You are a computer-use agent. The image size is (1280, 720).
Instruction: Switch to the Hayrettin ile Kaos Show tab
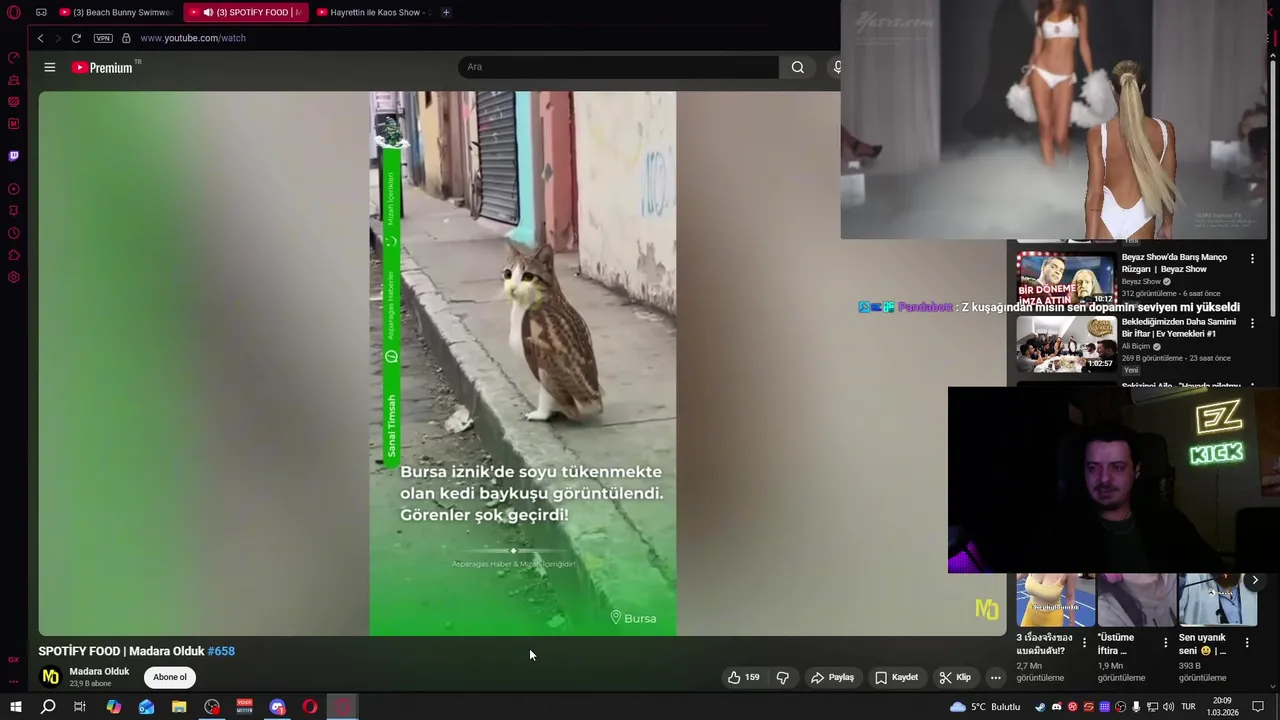[x=372, y=12]
